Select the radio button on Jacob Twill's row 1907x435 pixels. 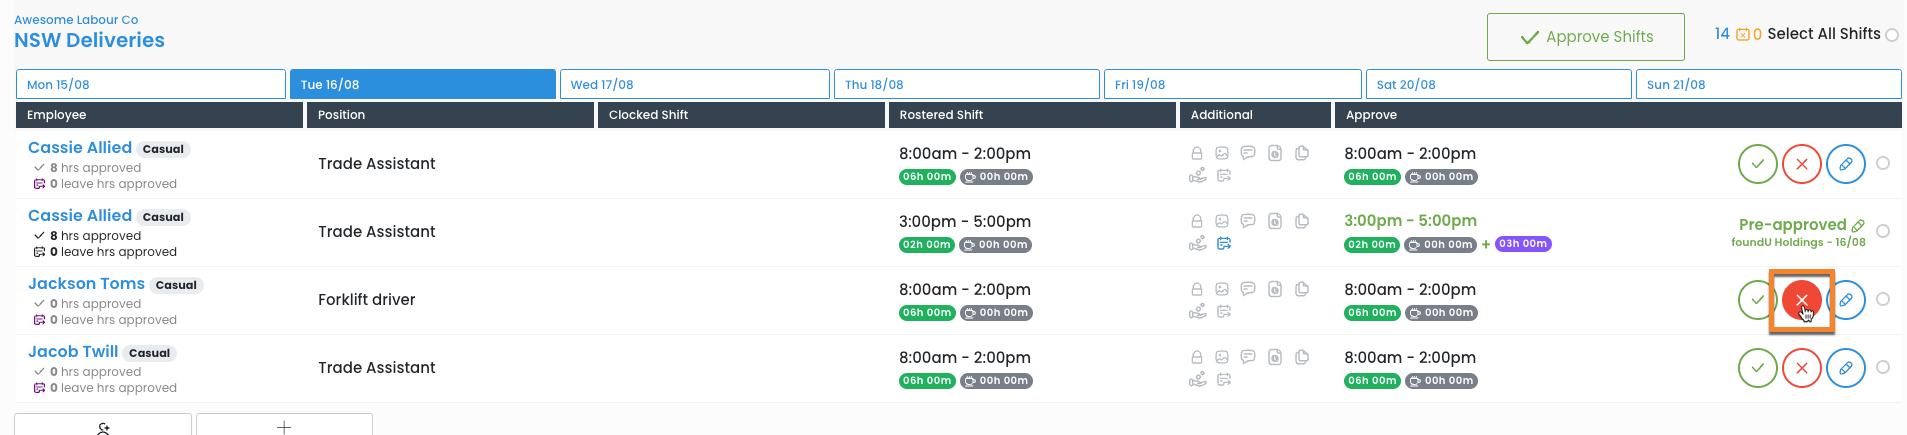point(1883,367)
